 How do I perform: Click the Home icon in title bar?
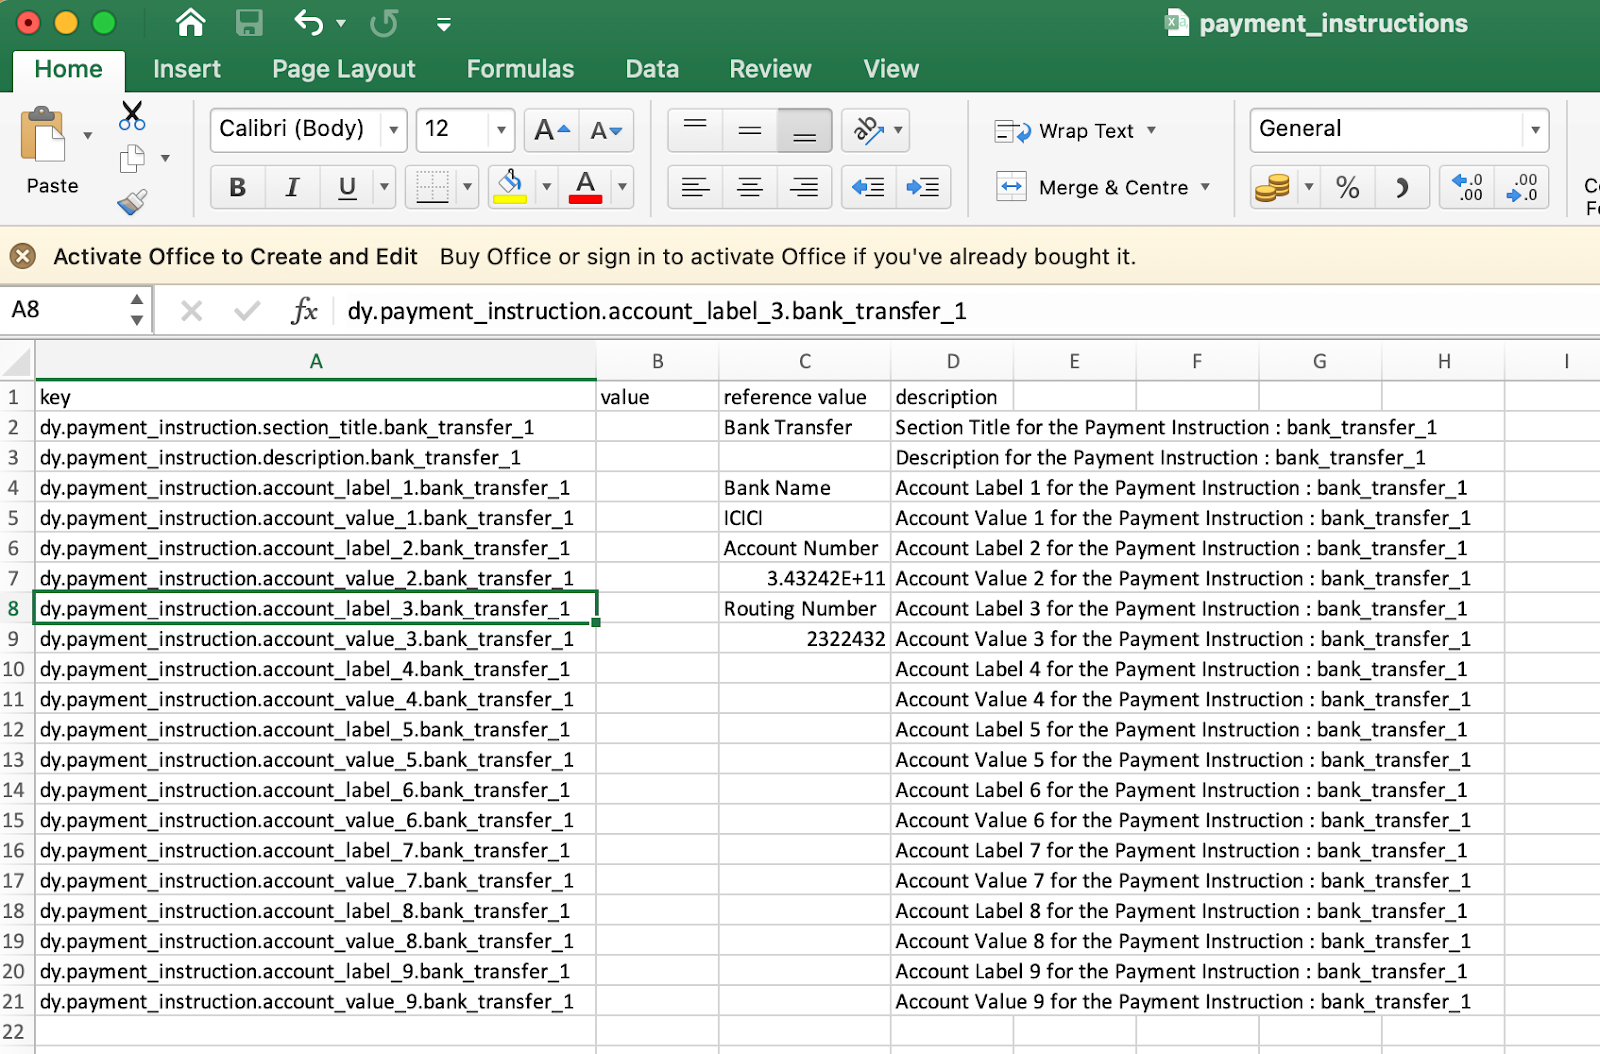click(190, 23)
